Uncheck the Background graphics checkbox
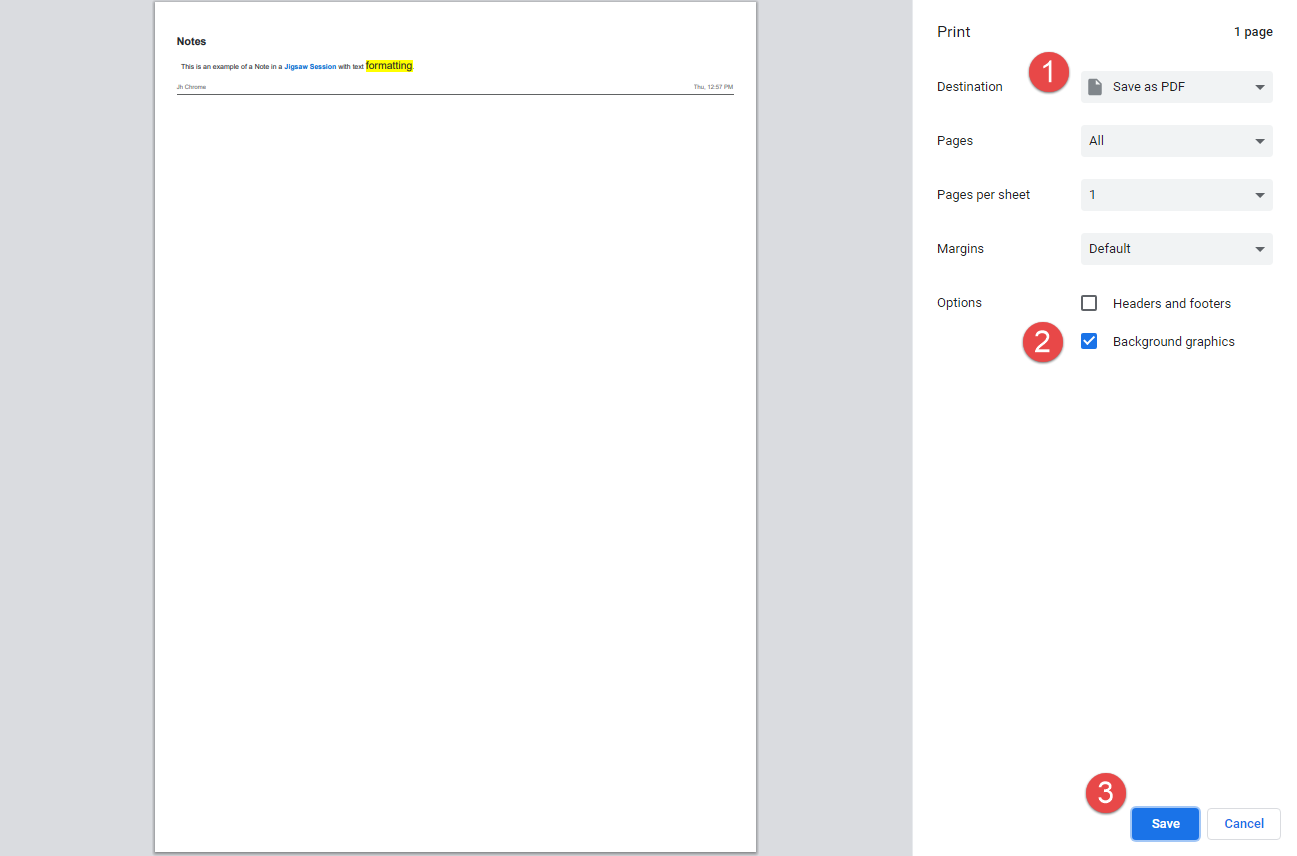This screenshot has height=856, width=1297. [1089, 341]
